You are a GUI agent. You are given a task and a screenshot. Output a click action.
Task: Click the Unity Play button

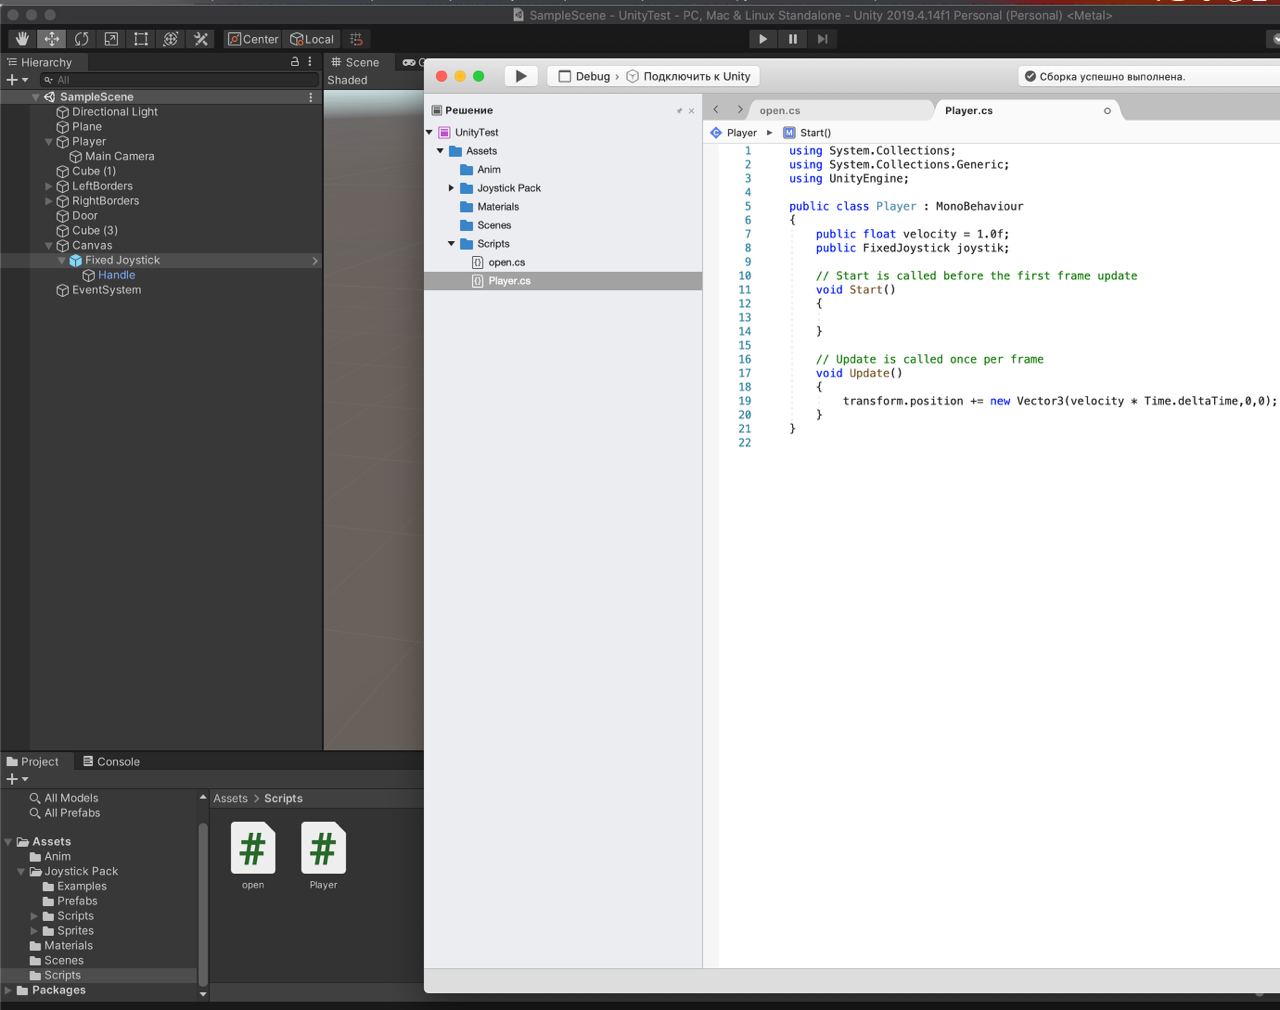(x=763, y=39)
